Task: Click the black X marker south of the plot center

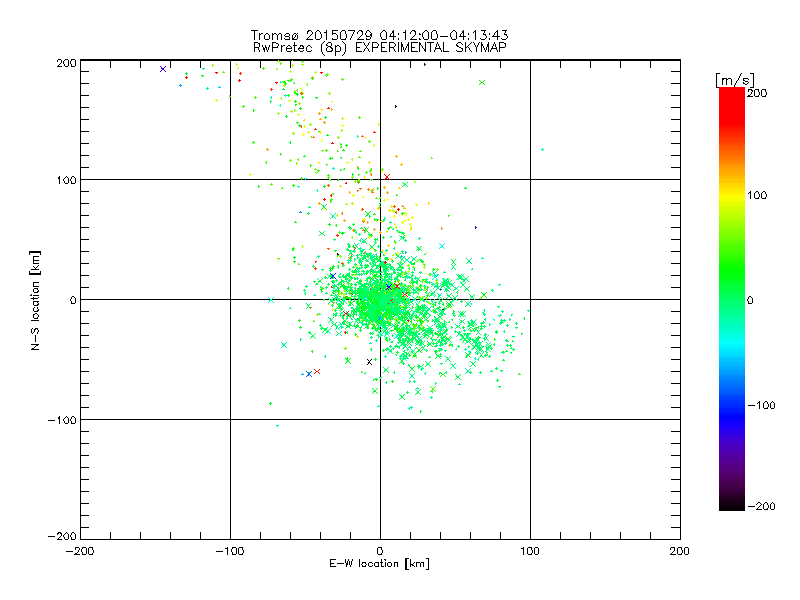Action: tap(369, 362)
